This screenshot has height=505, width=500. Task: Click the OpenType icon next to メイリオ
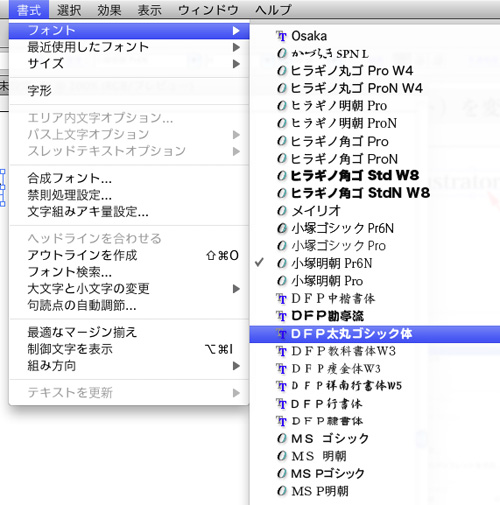(x=282, y=211)
